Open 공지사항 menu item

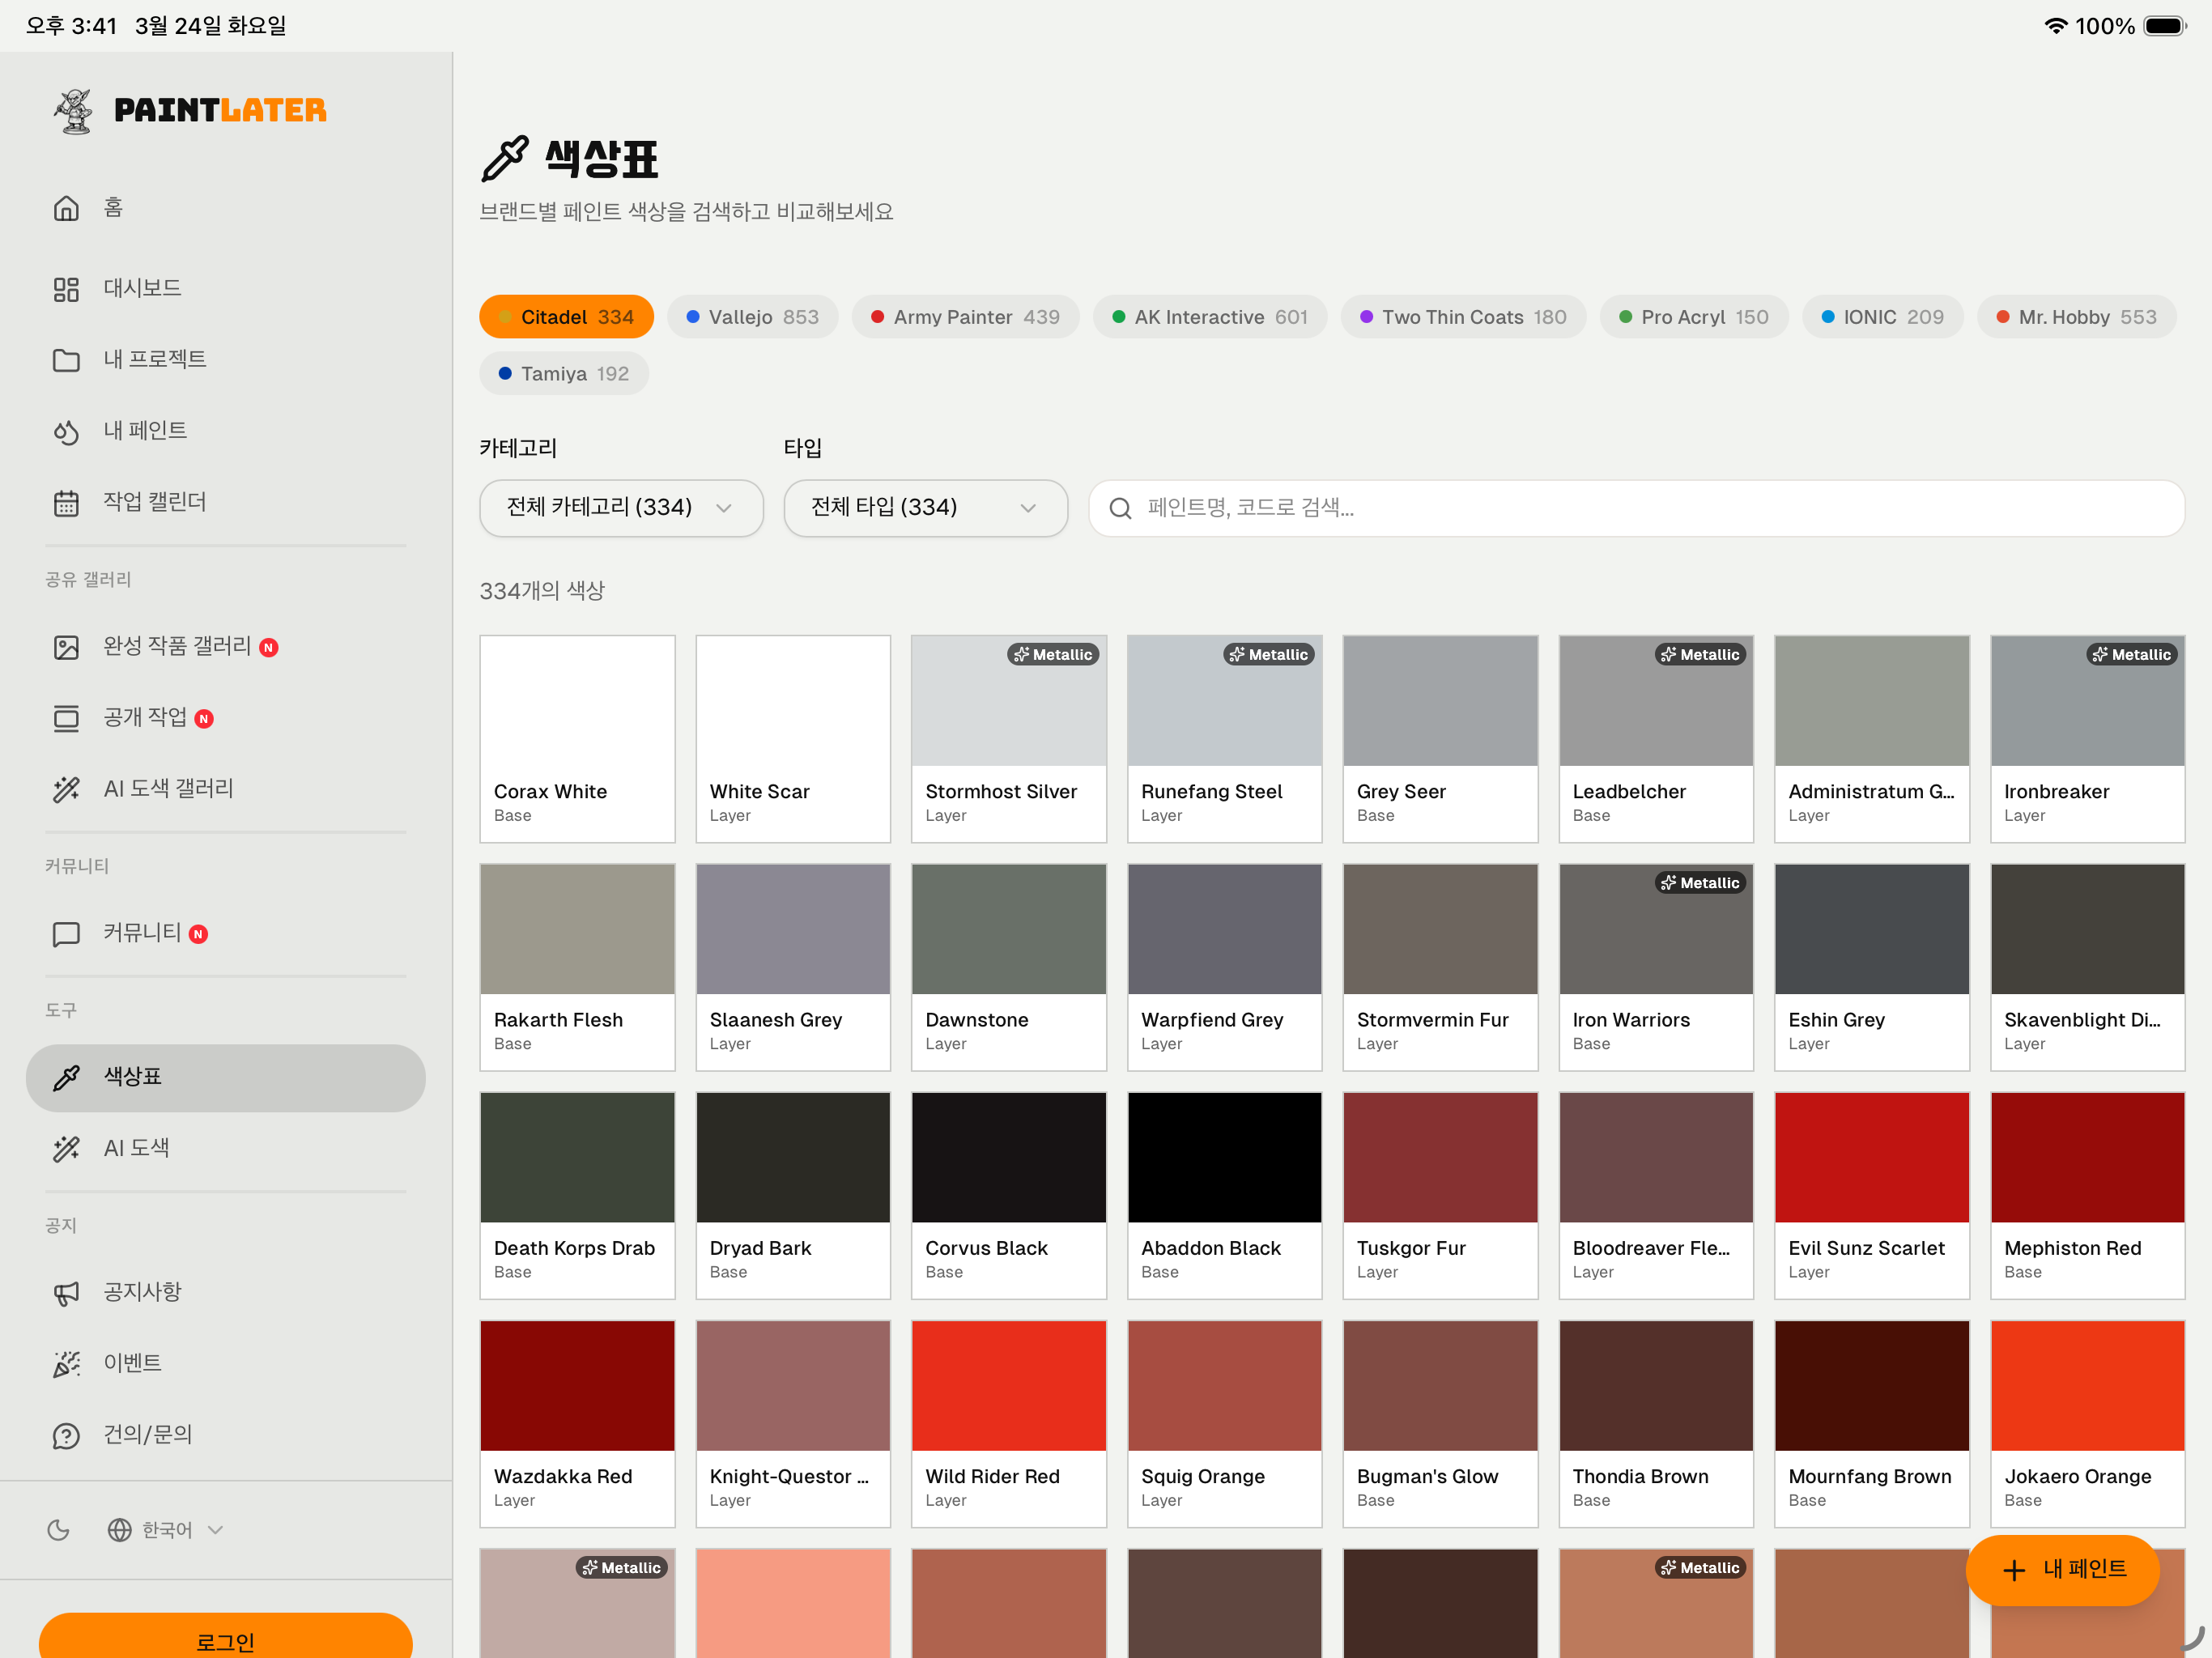[x=225, y=1293]
